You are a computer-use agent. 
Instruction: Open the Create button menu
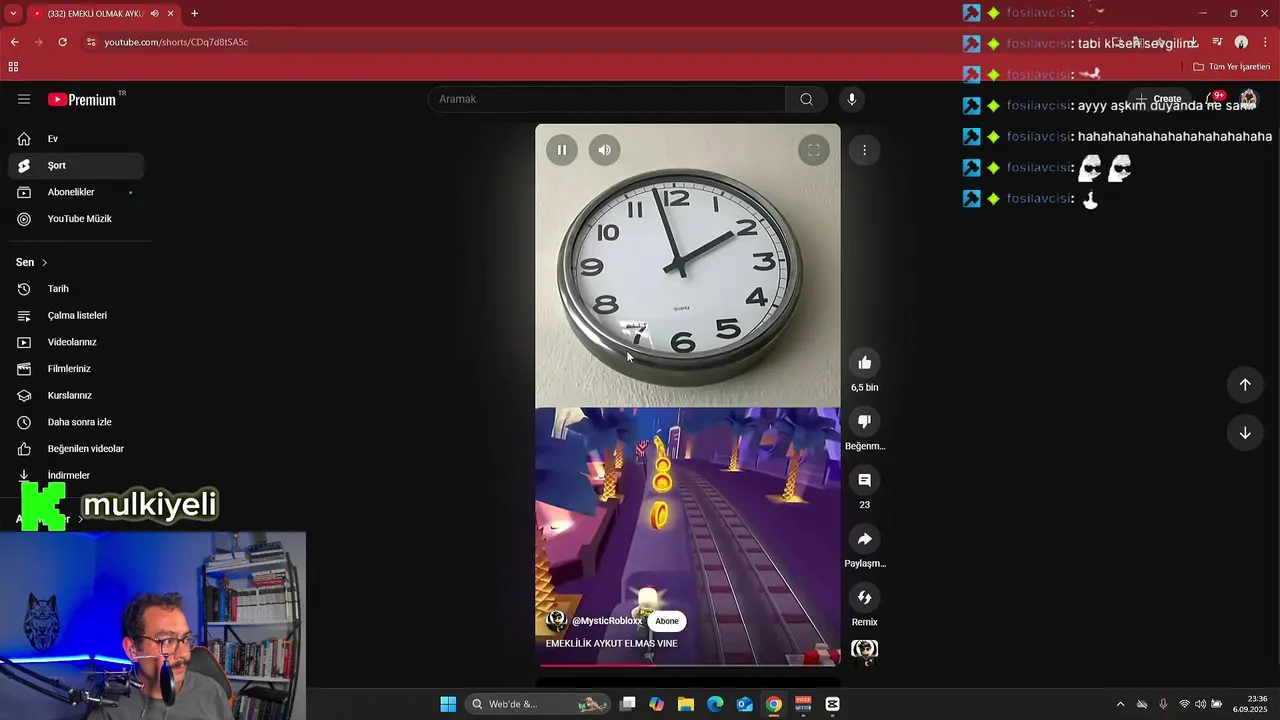click(x=1160, y=99)
